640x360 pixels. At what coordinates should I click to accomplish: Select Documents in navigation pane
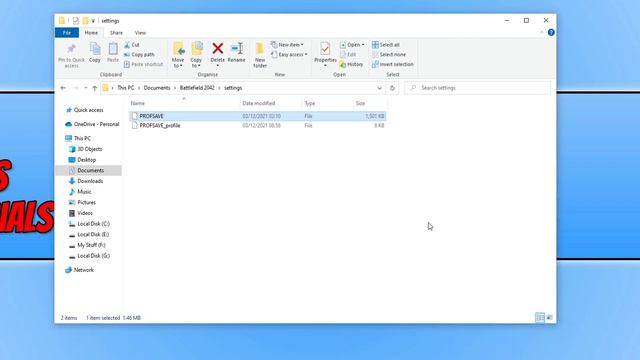tap(90, 171)
